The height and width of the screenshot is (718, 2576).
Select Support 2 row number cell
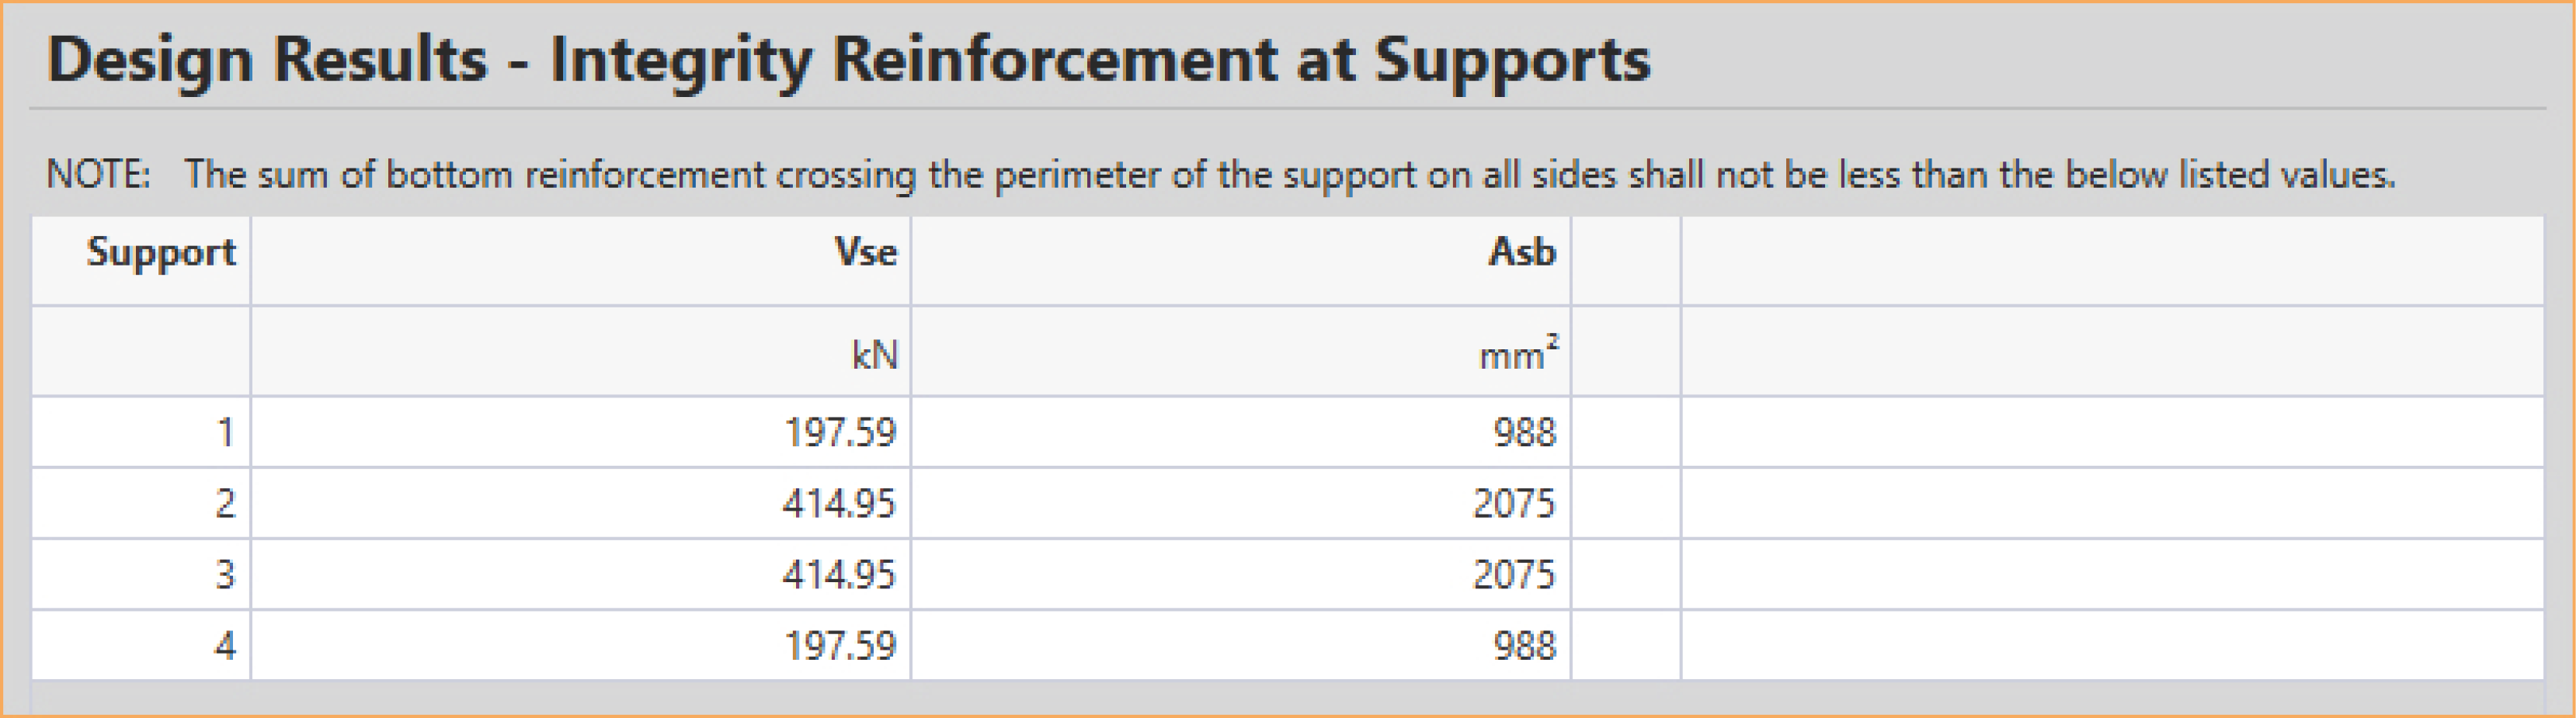pos(141,503)
